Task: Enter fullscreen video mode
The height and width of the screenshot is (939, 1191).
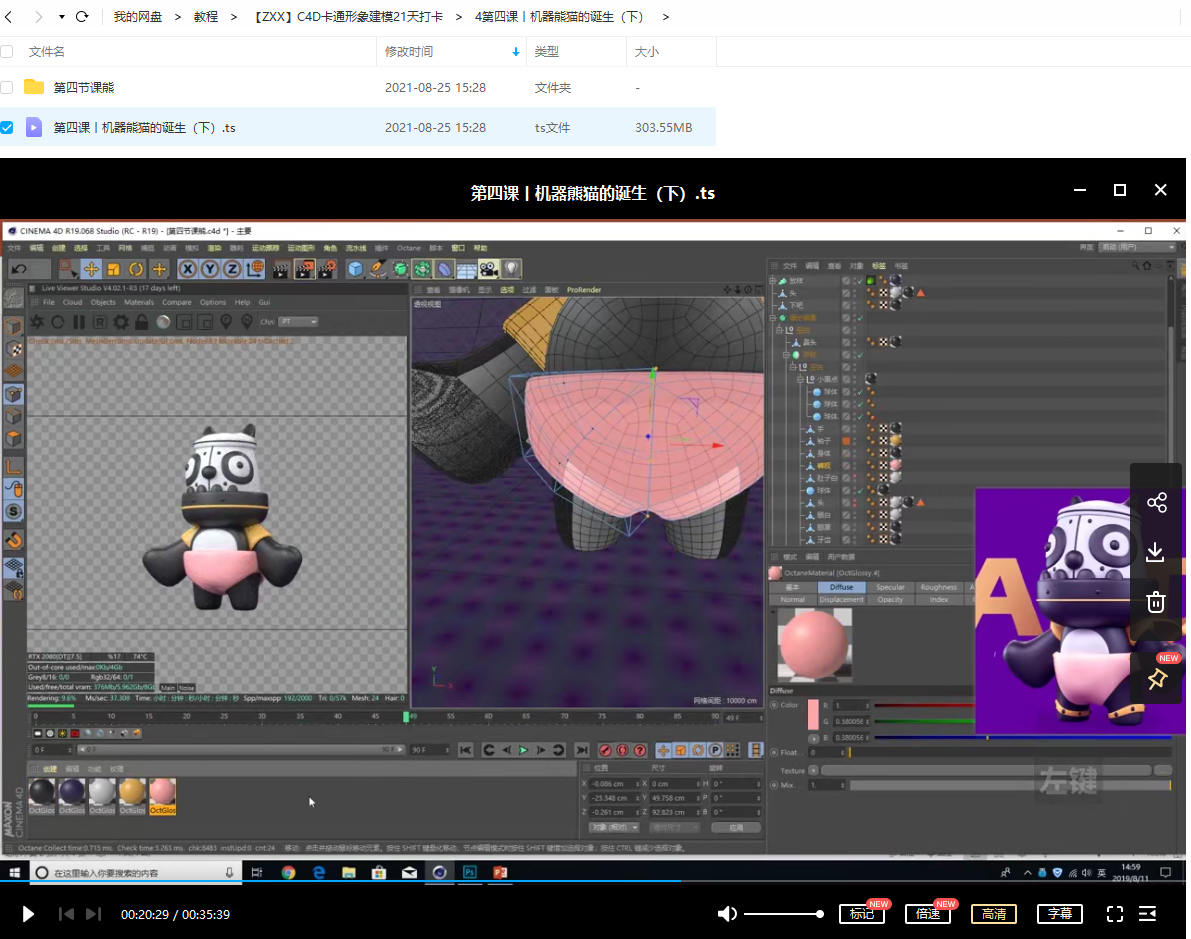Action: tap(1115, 914)
